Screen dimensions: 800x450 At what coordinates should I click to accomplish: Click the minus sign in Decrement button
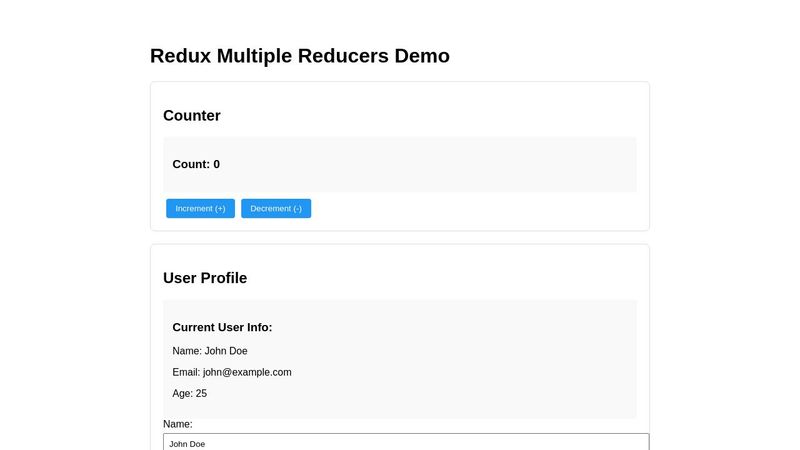click(x=296, y=208)
